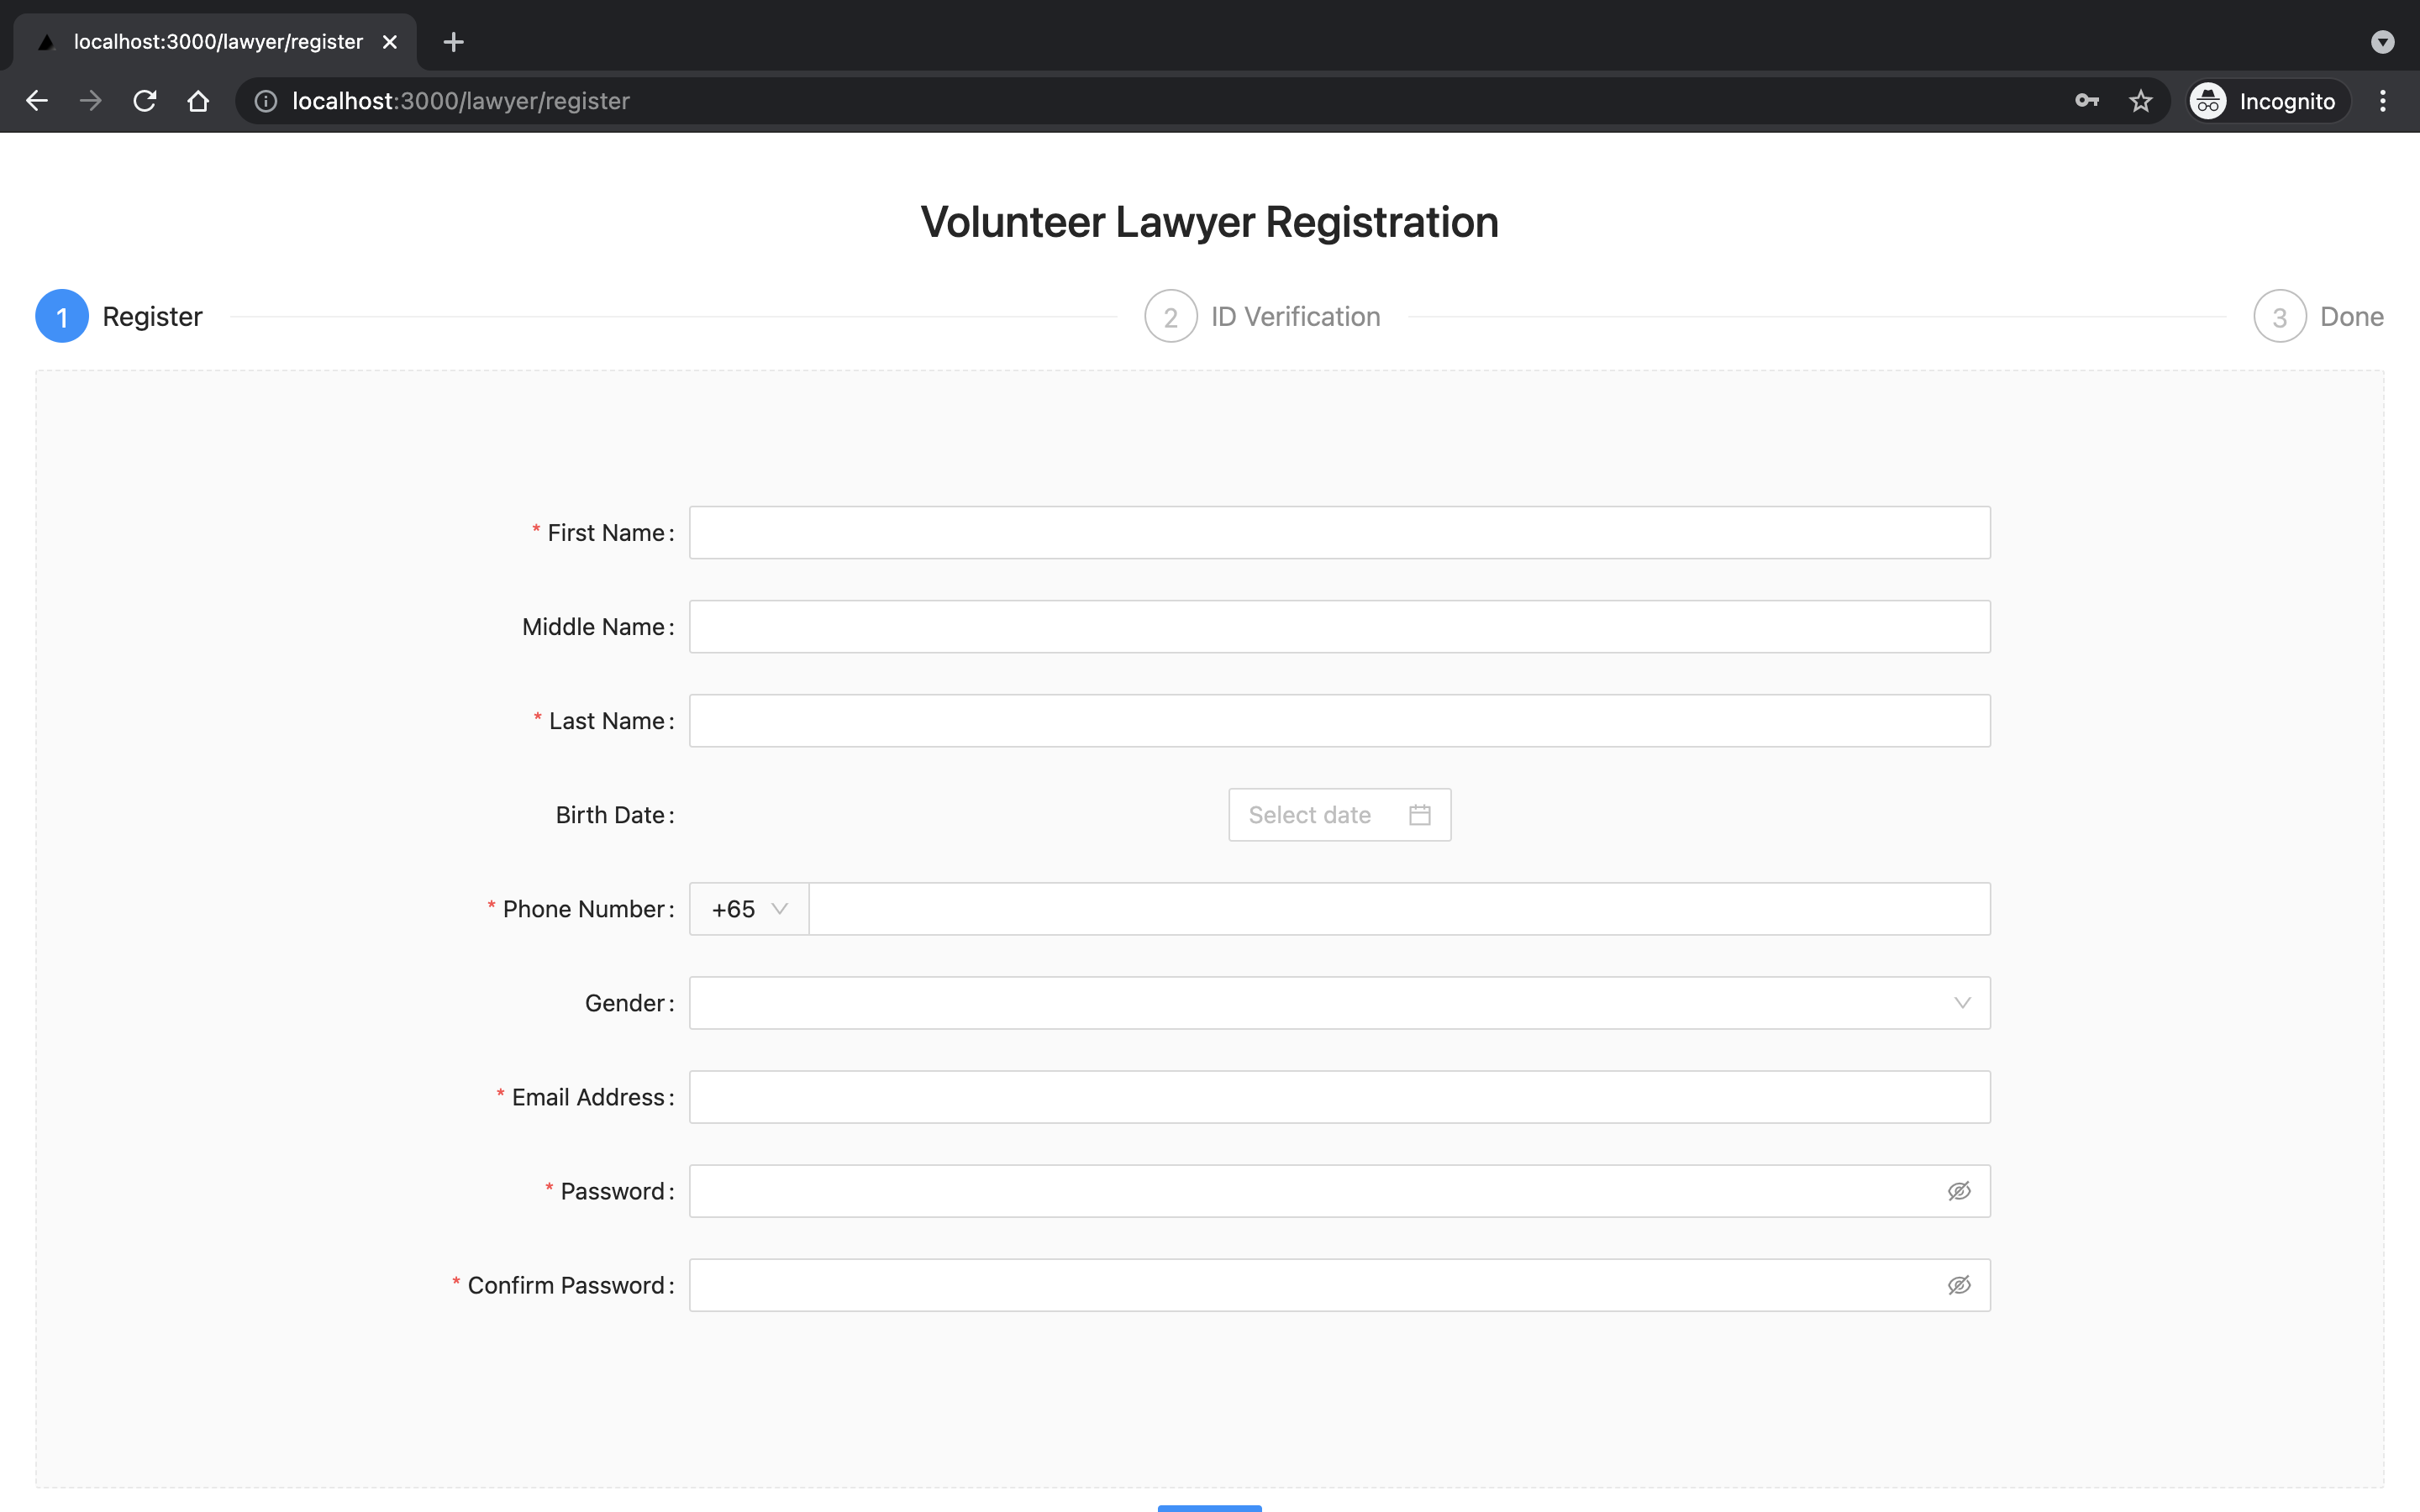
Task: Open a new browser tab
Action: [453, 42]
